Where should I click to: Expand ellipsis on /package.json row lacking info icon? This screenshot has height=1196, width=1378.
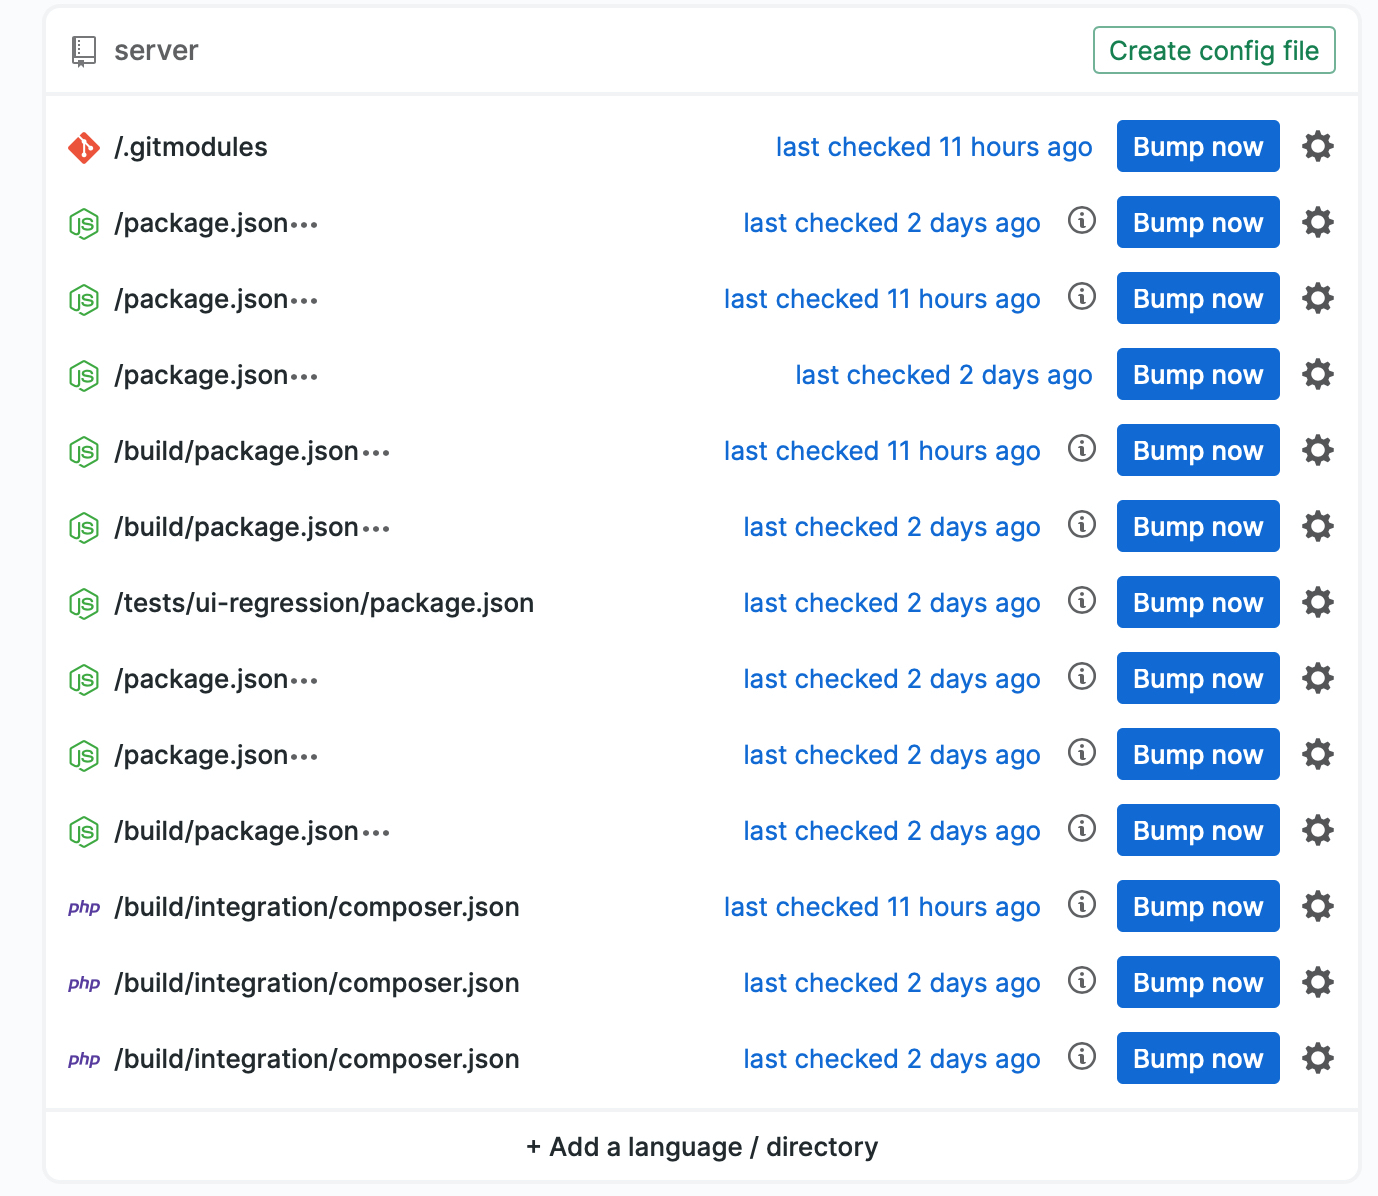[304, 377]
